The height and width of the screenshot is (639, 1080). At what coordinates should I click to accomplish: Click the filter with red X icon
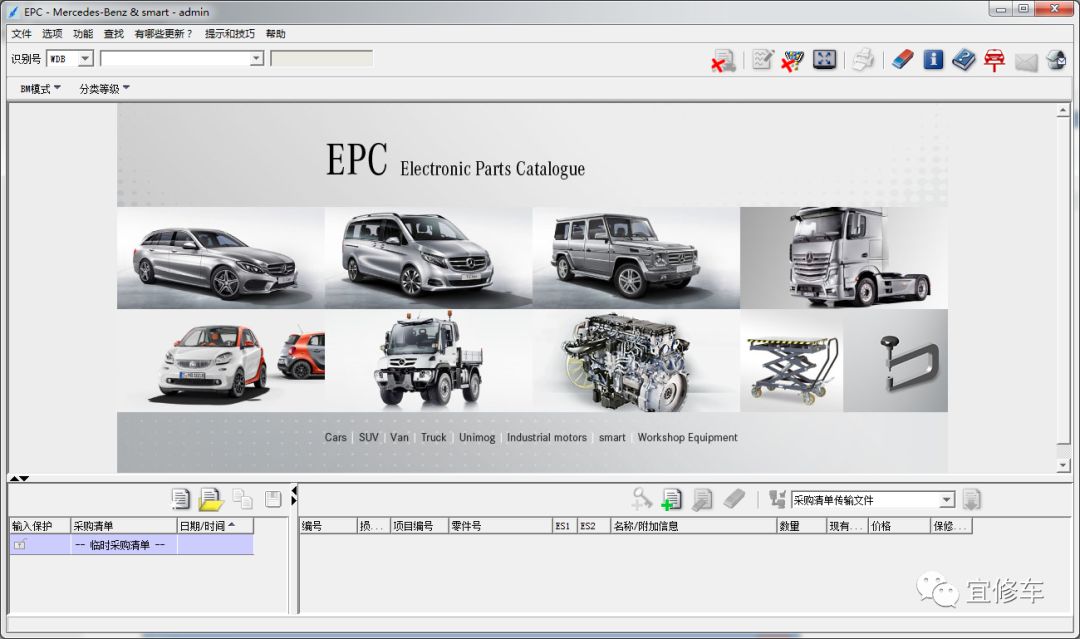[792, 60]
